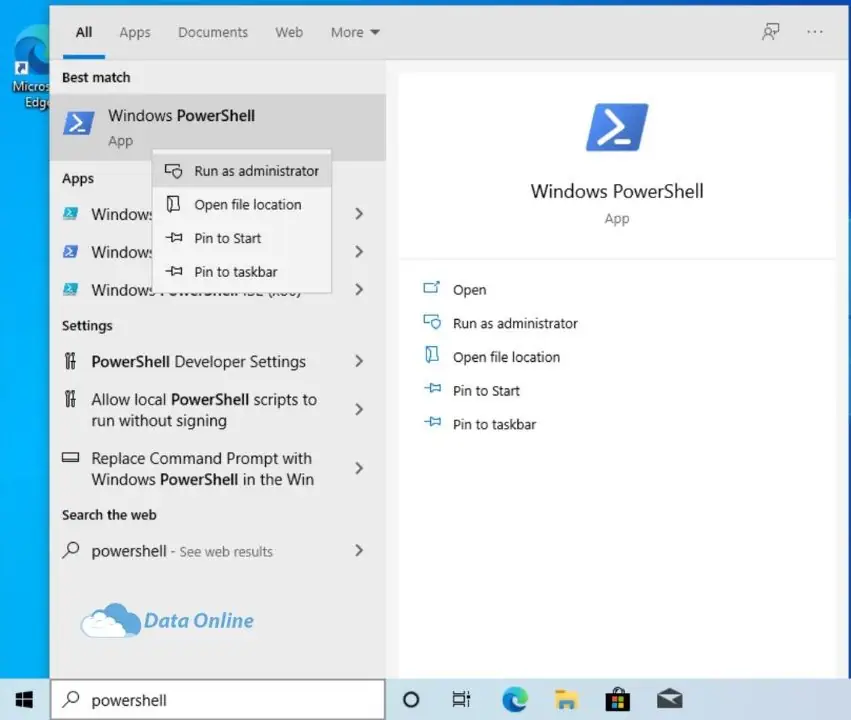
Task: Click PowerShell Developer Settings tools icon
Action: coord(71,361)
